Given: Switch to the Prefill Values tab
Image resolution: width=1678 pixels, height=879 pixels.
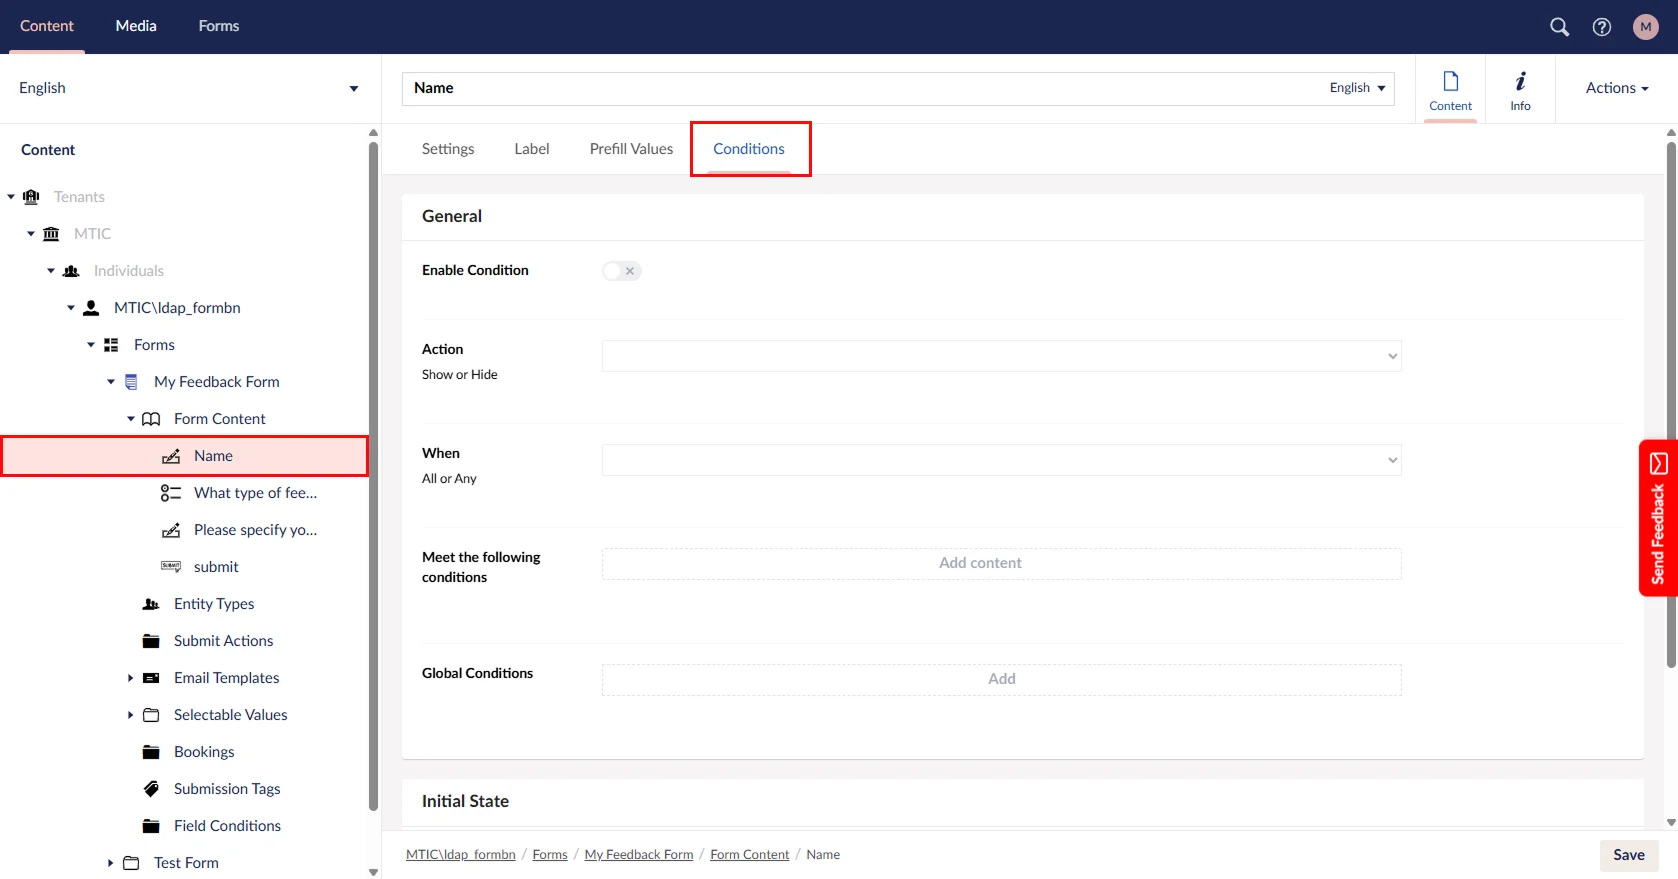Looking at the screenshot, I should 631,149.
